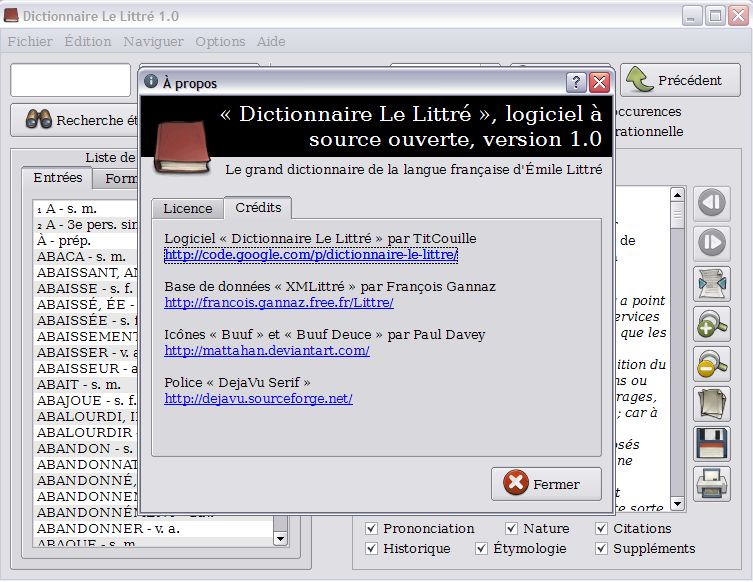
Task: Click the green arrow on Précédent button
Action: [x=640, y=79]
